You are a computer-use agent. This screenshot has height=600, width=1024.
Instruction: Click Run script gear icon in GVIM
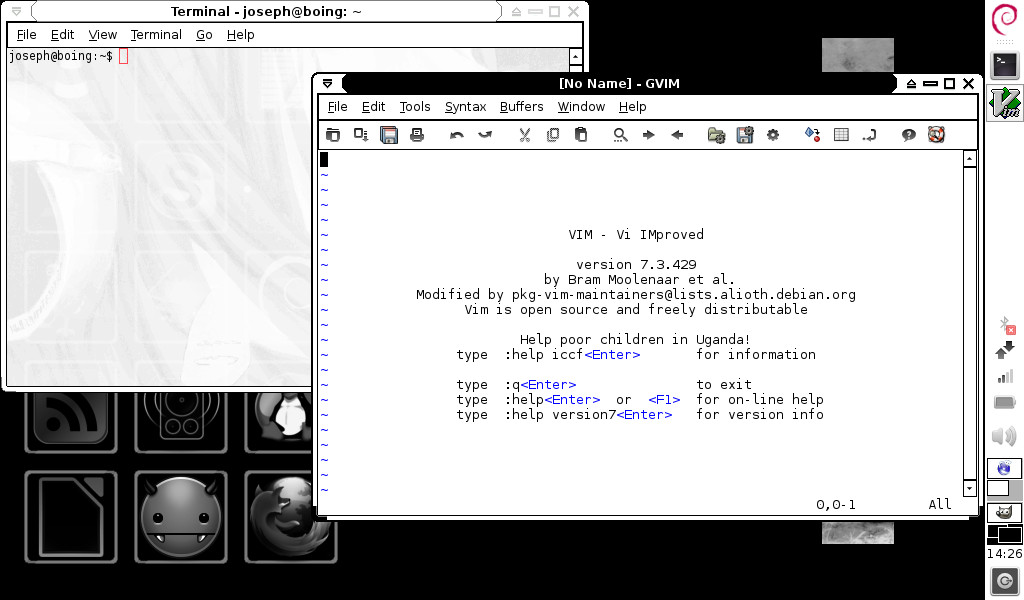(773, 135)
